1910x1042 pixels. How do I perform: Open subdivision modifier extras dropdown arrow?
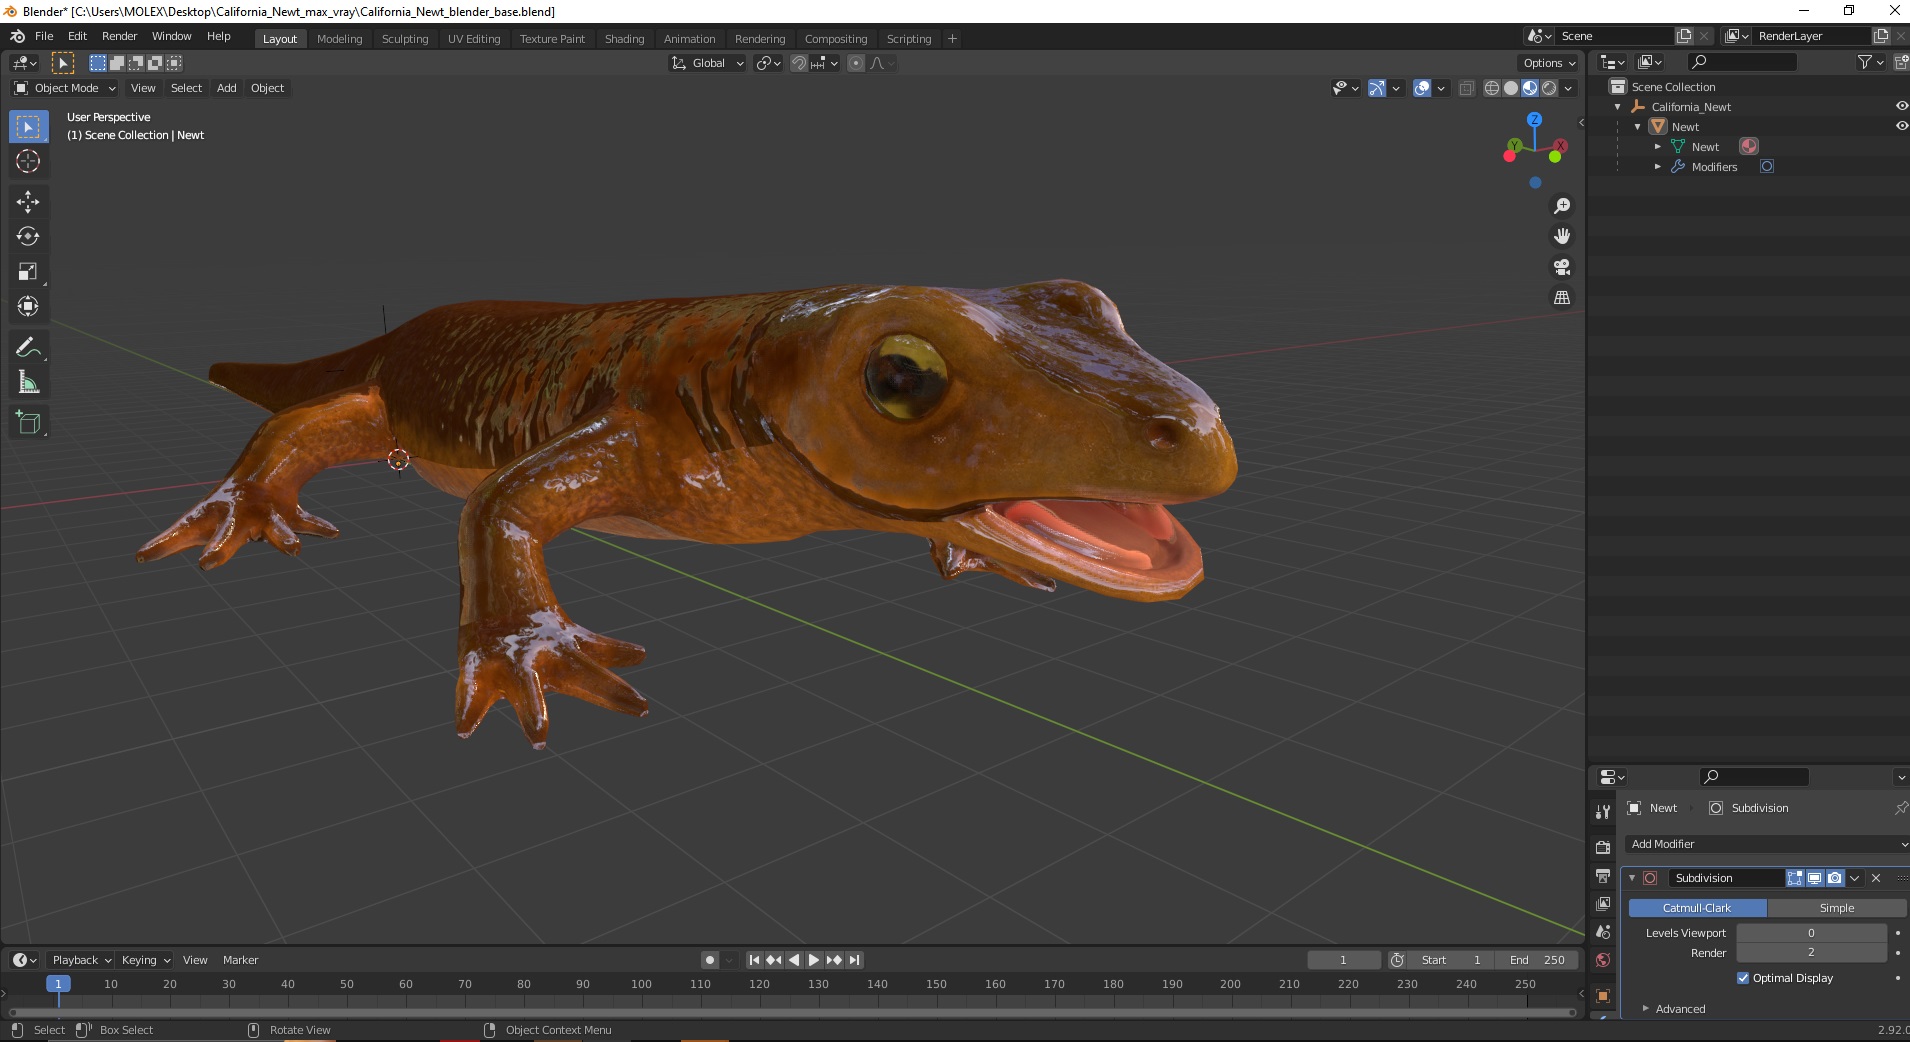1855,878
